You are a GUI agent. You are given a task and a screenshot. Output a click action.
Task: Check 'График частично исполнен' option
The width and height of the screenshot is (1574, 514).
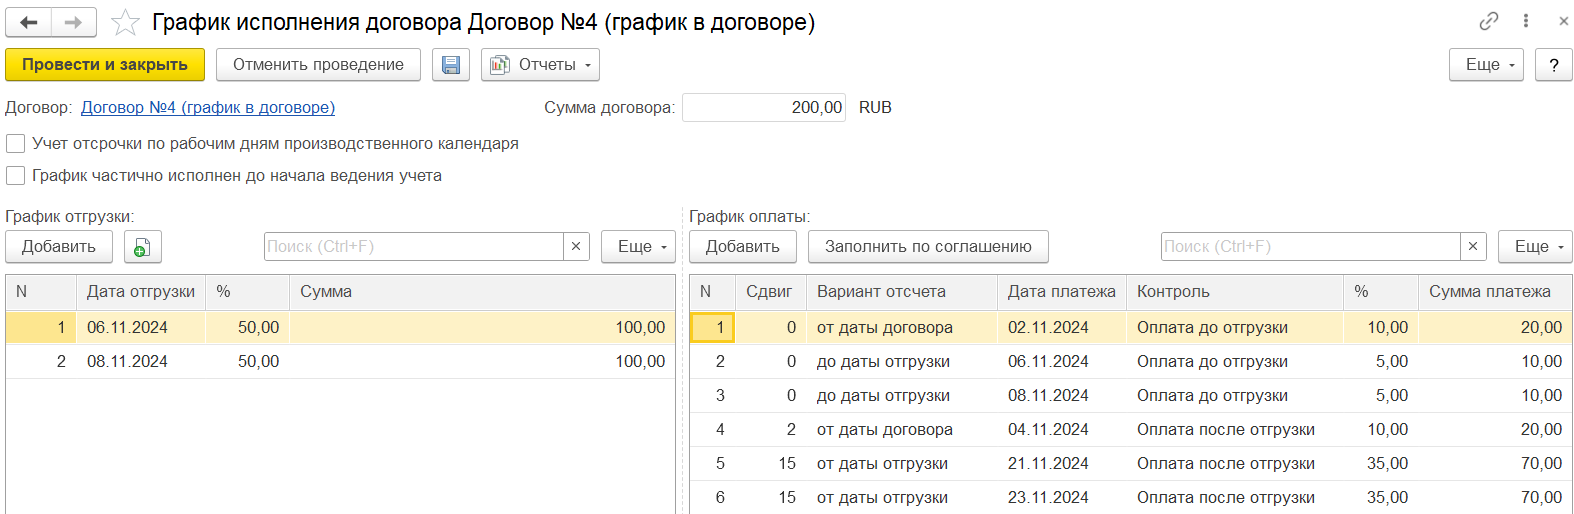pyautogui.click(x=16, y=176)
